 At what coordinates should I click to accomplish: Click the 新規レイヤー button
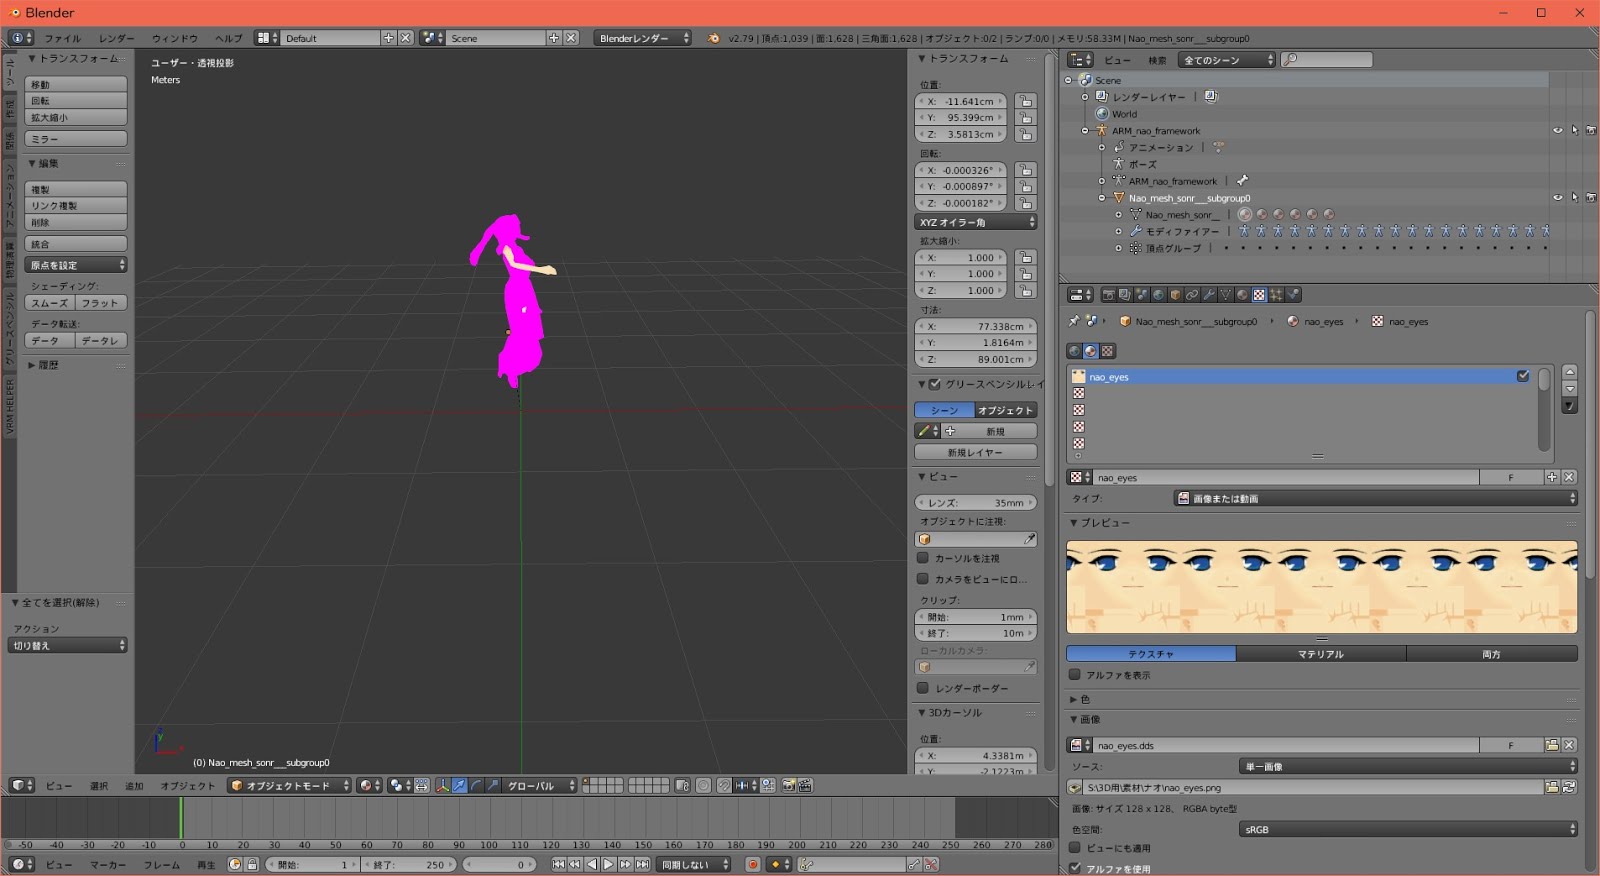(x=975, y=452)
